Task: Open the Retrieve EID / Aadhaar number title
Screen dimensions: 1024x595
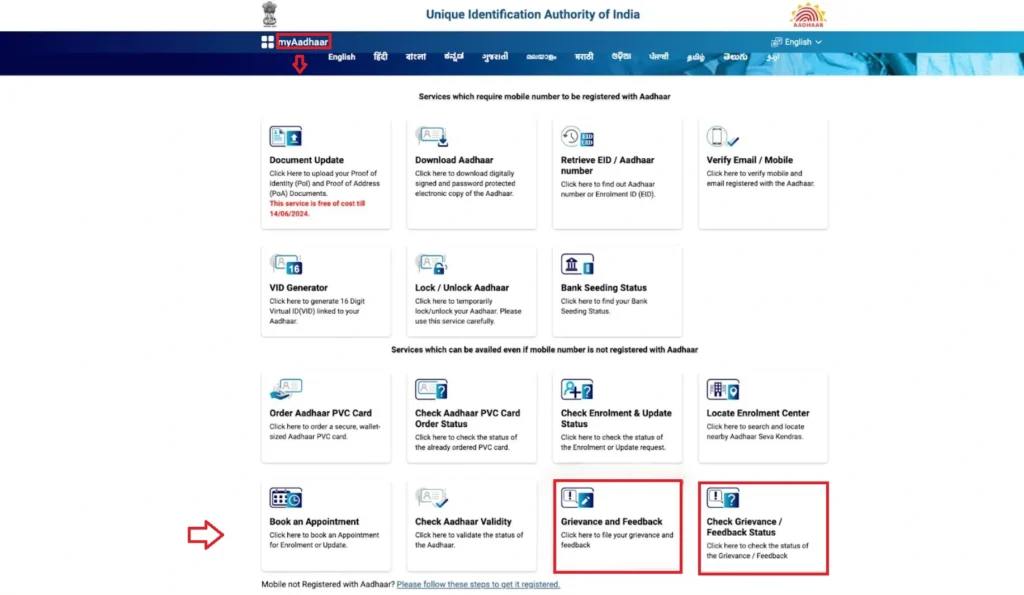Action: point(607,165)
